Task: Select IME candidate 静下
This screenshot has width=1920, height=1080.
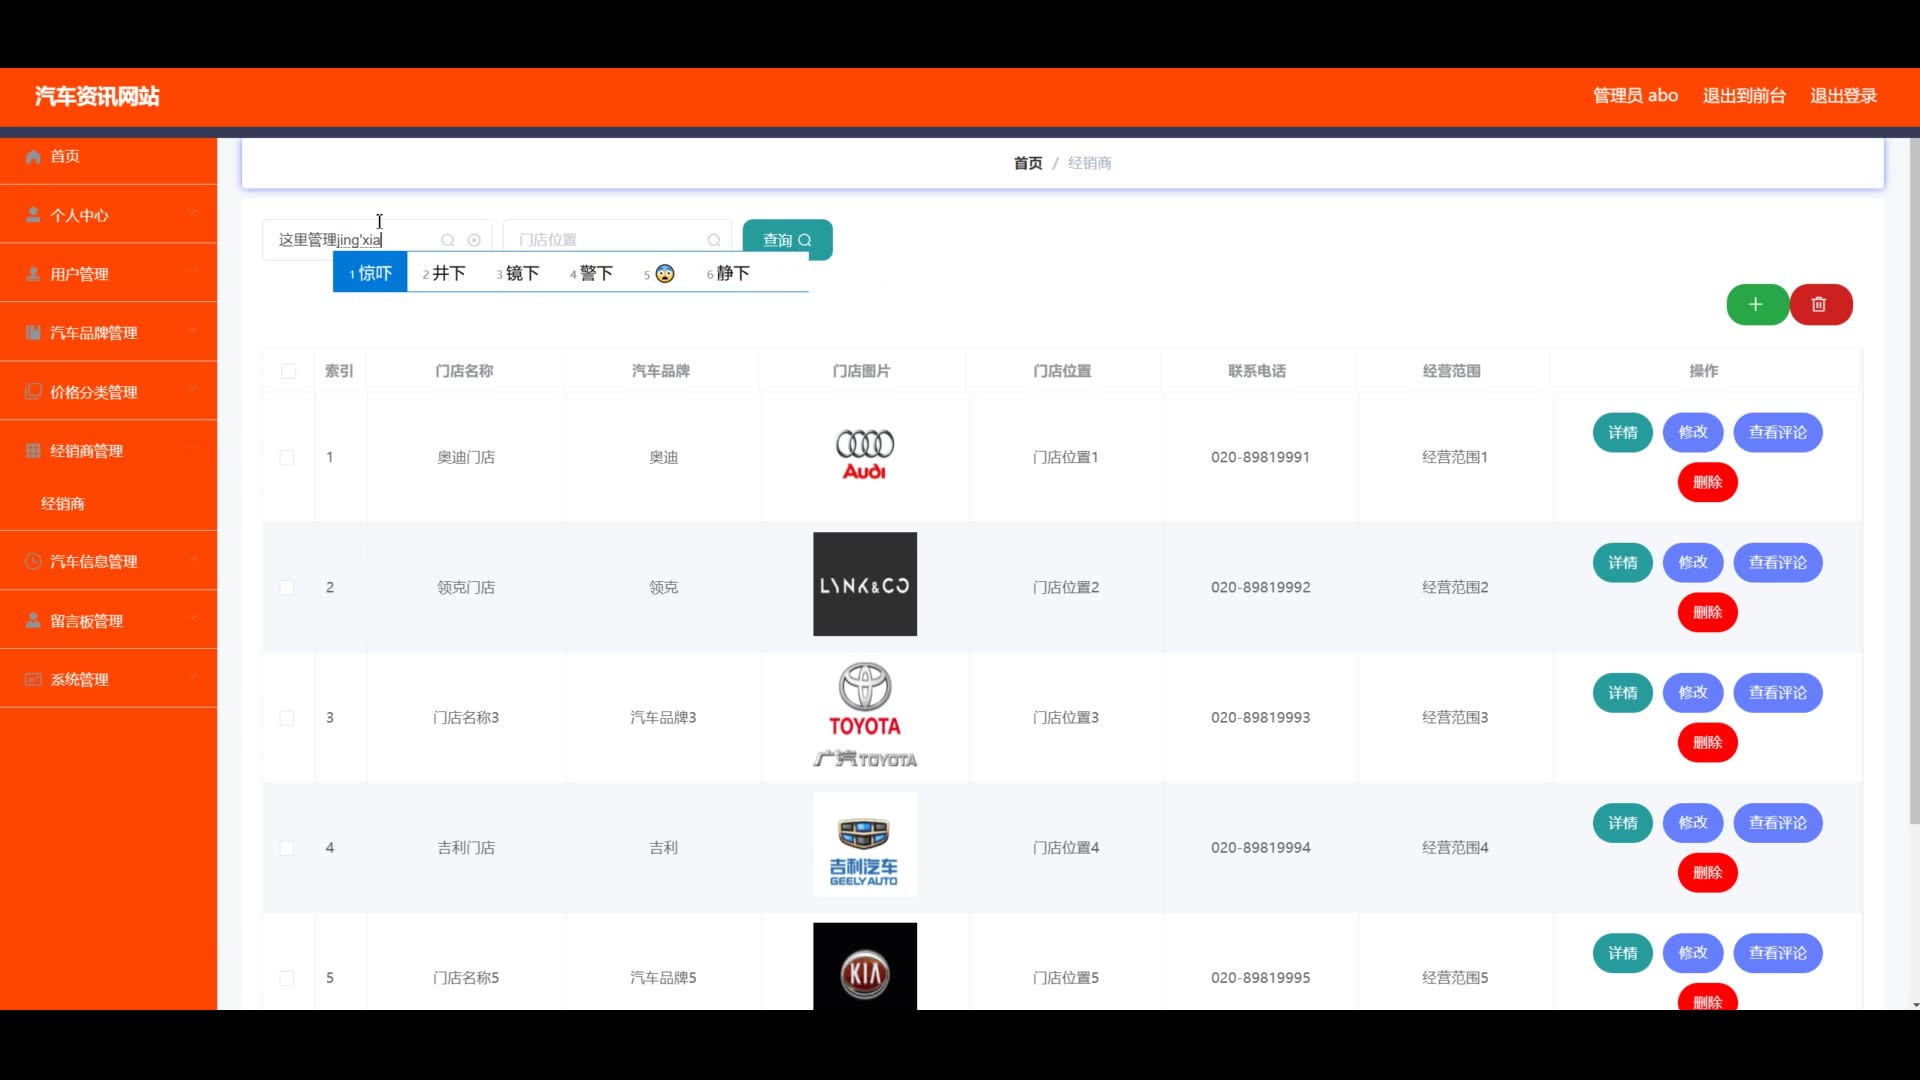Action: 729,273
